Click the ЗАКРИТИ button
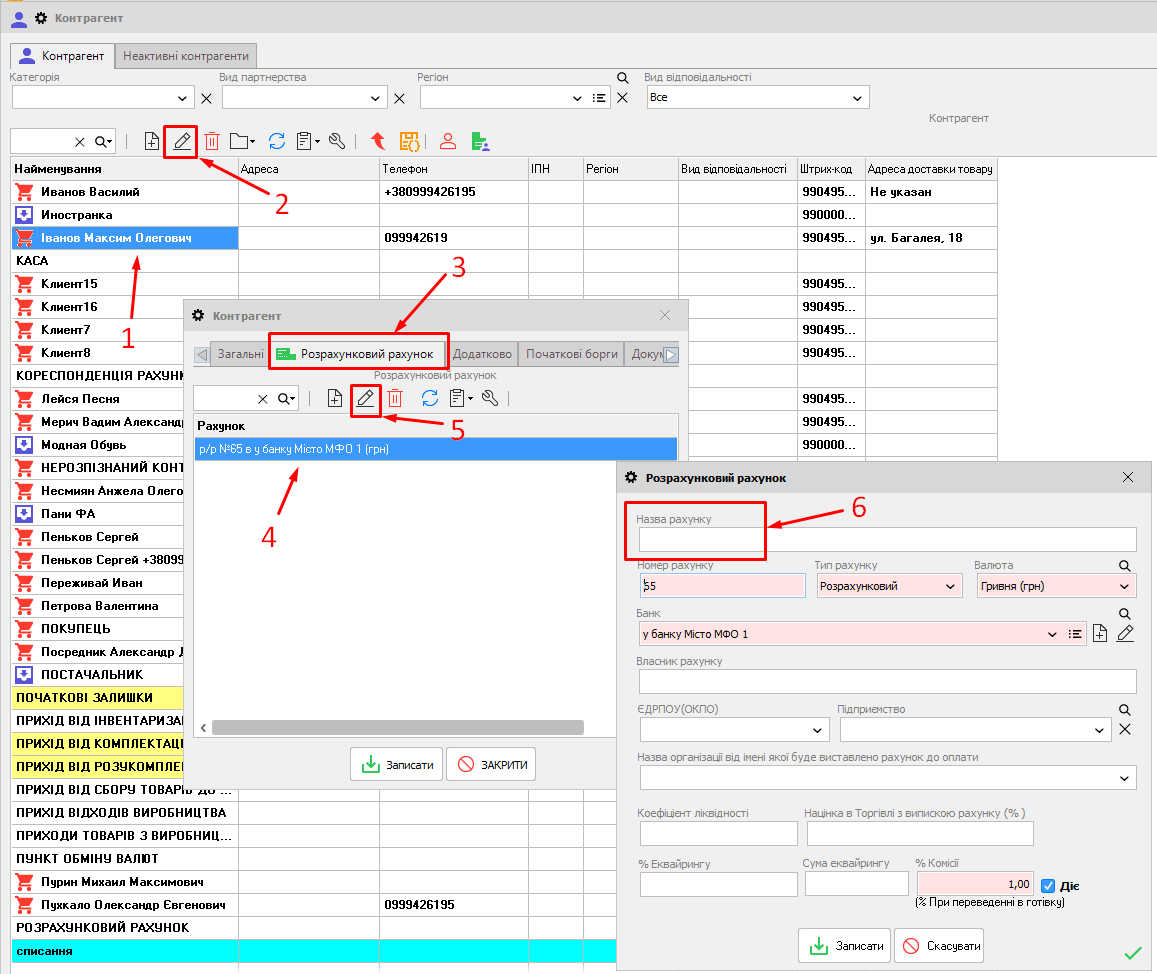Image resolution: width=1157 pixels, height=974 pixels. tap(491, 765)
